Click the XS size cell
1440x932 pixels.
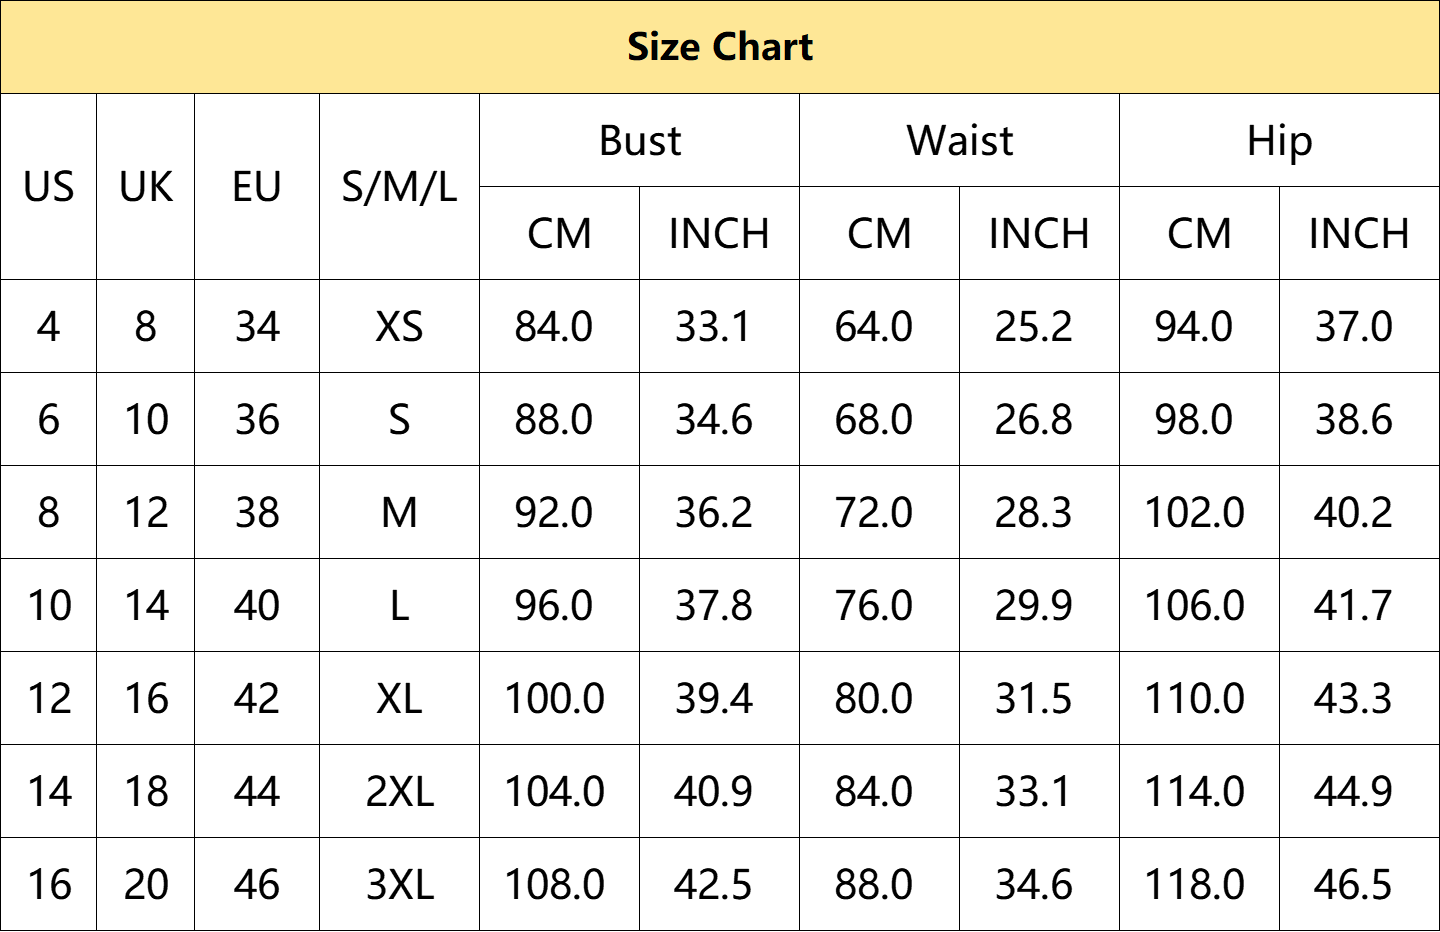[x=399, y=327]
